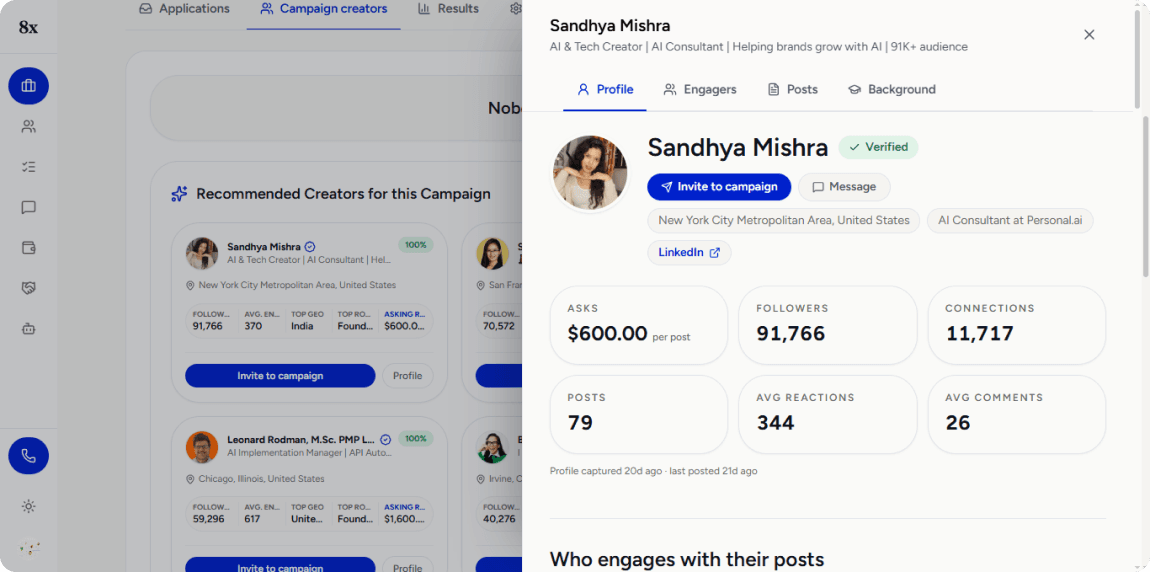Click the Recommended Creators for this Campaign heading
The width and height of the screenshot is (1150, 572).
(x=343, y=194)
